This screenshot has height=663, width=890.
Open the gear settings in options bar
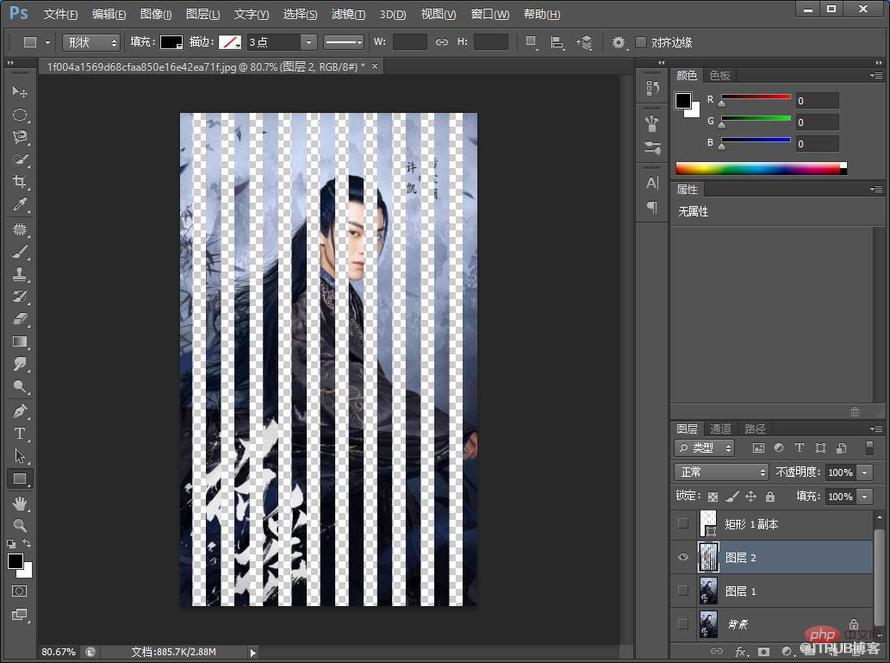(x=618, y=43)
